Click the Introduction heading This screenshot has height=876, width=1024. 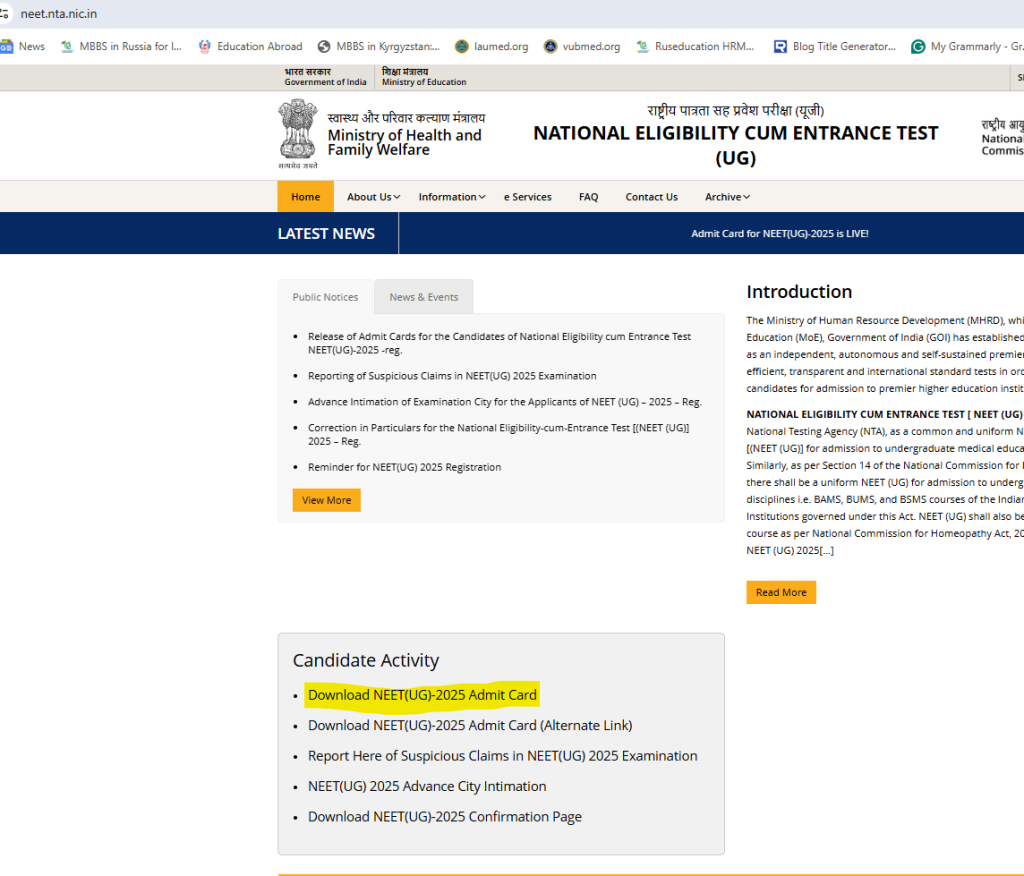coord(799,291)
